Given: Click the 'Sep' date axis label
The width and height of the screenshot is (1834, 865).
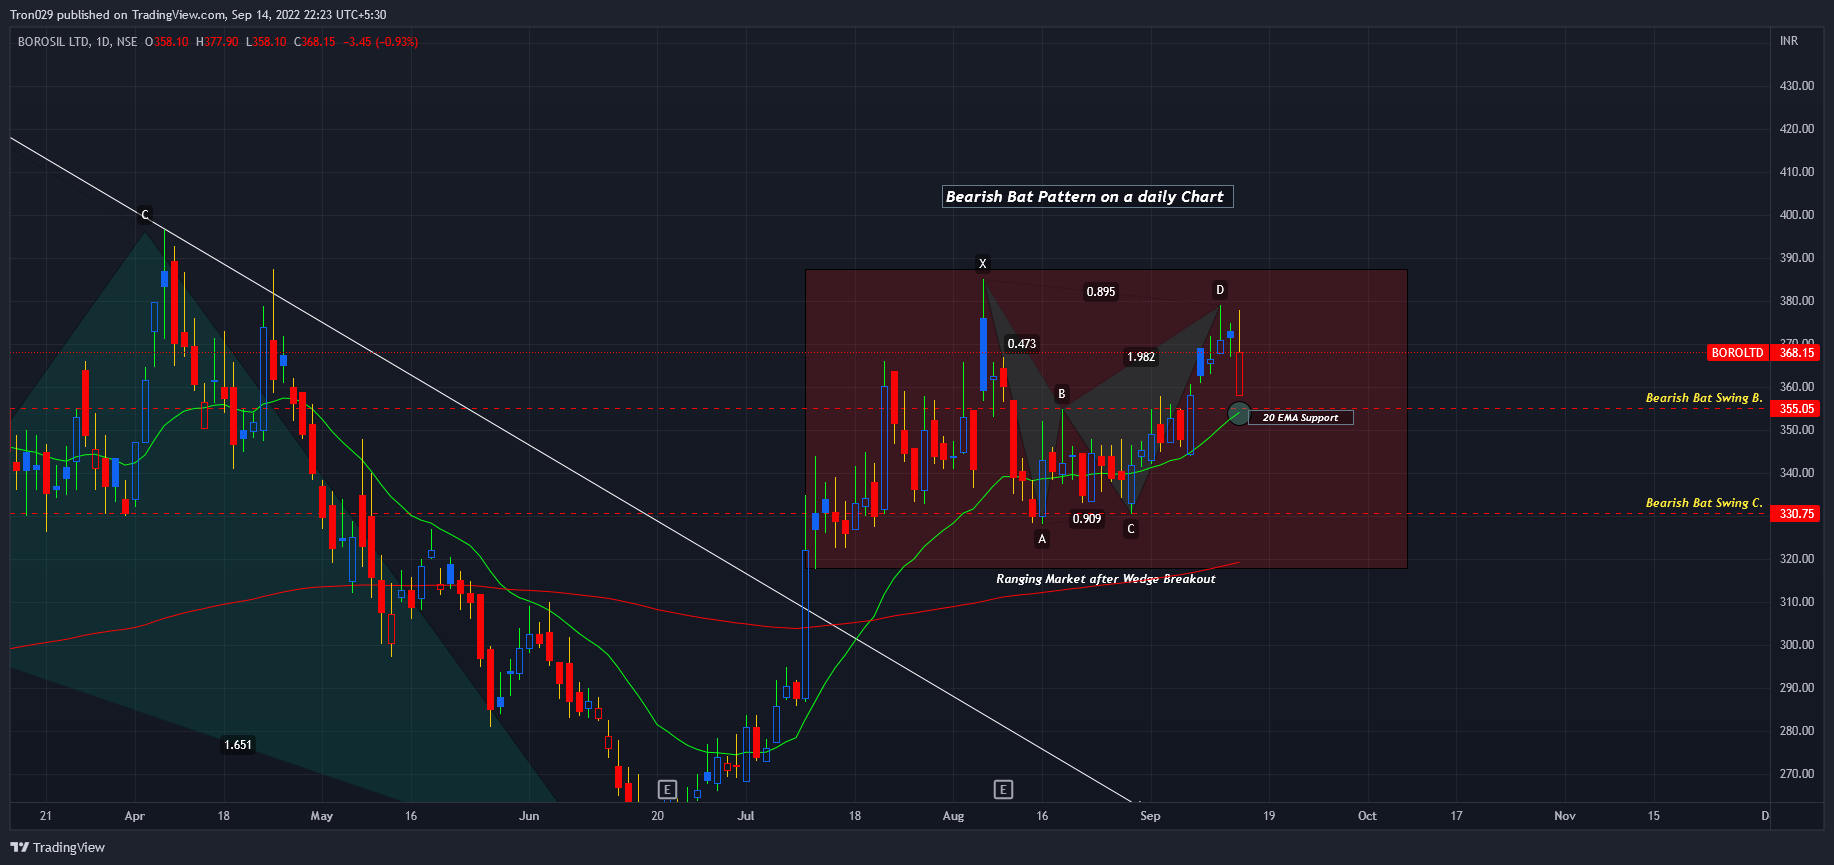Looking at the screenshot, I should (1150, 816).
